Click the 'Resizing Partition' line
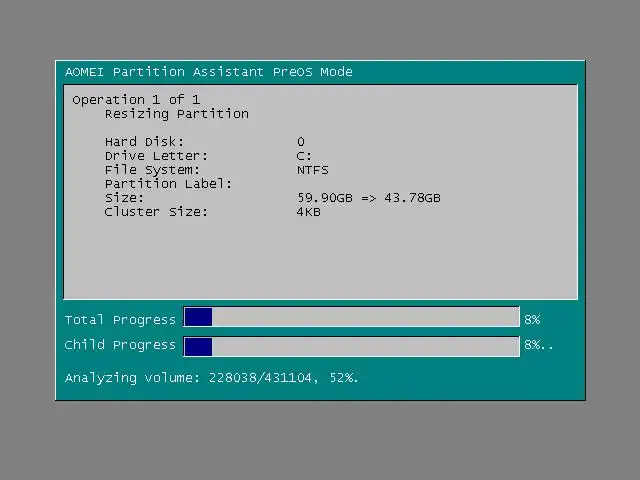Image resolution: width=640 pixels, height=480 pixels. pos(177,114)
